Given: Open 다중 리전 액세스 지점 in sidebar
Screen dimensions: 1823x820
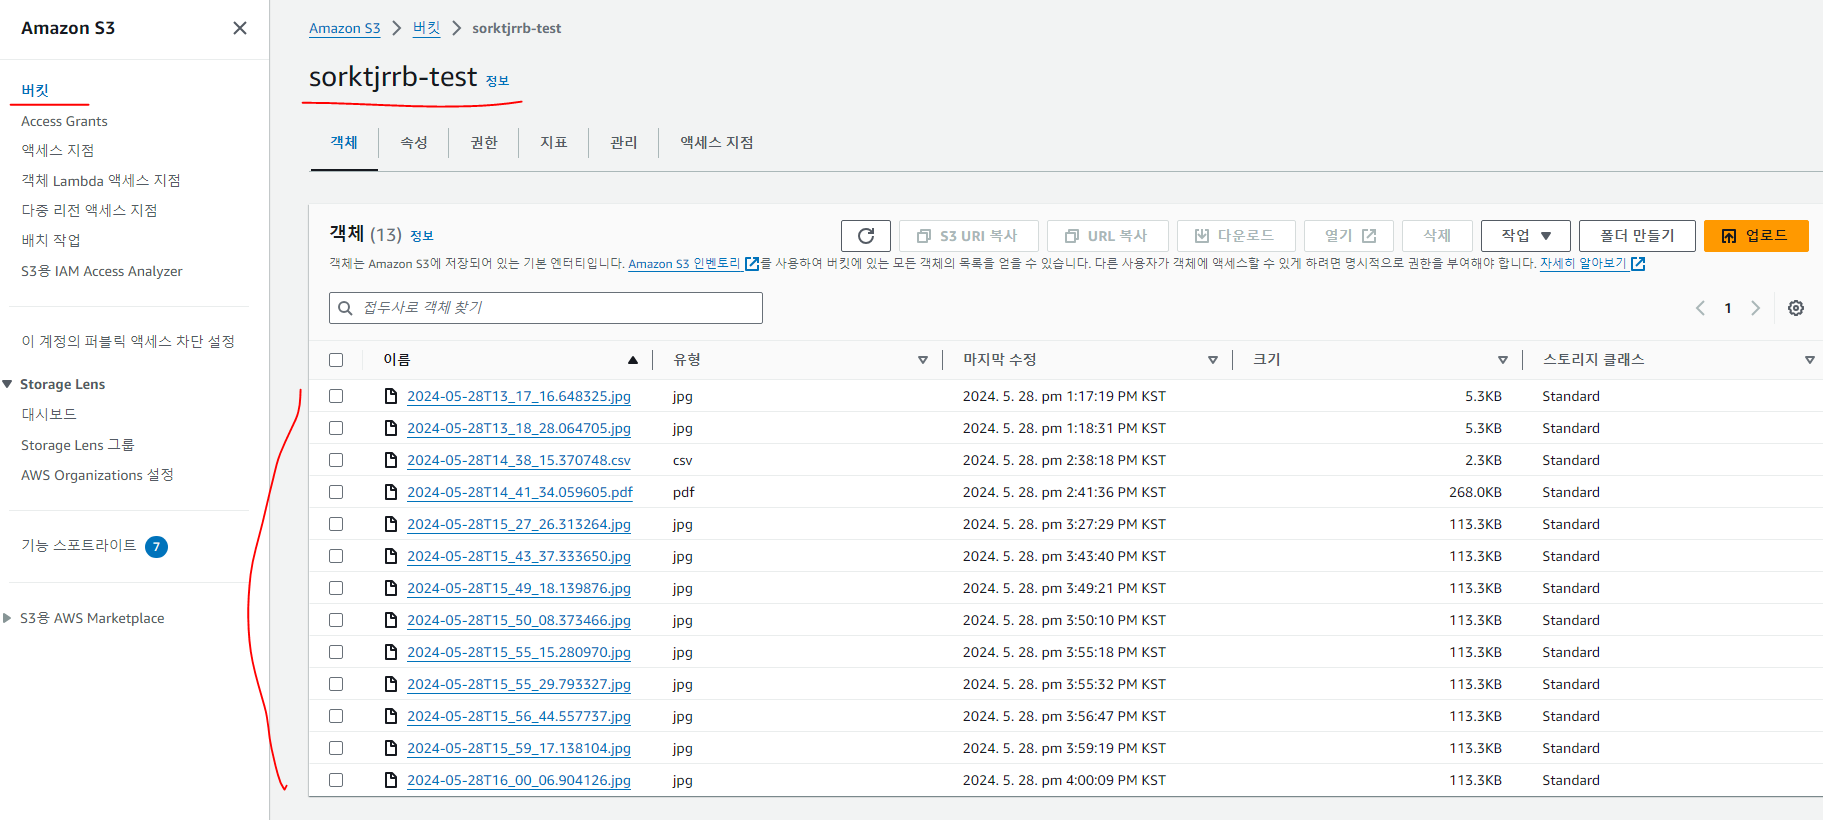Looking at the screenshot, I should (90, 211).
